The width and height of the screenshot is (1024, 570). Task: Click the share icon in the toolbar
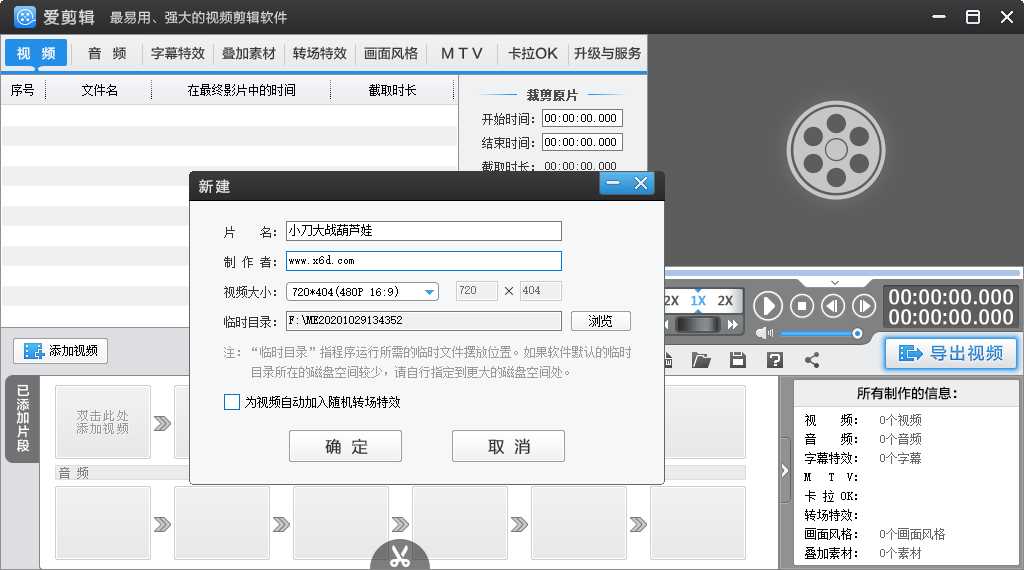click(x=811, y=360)
